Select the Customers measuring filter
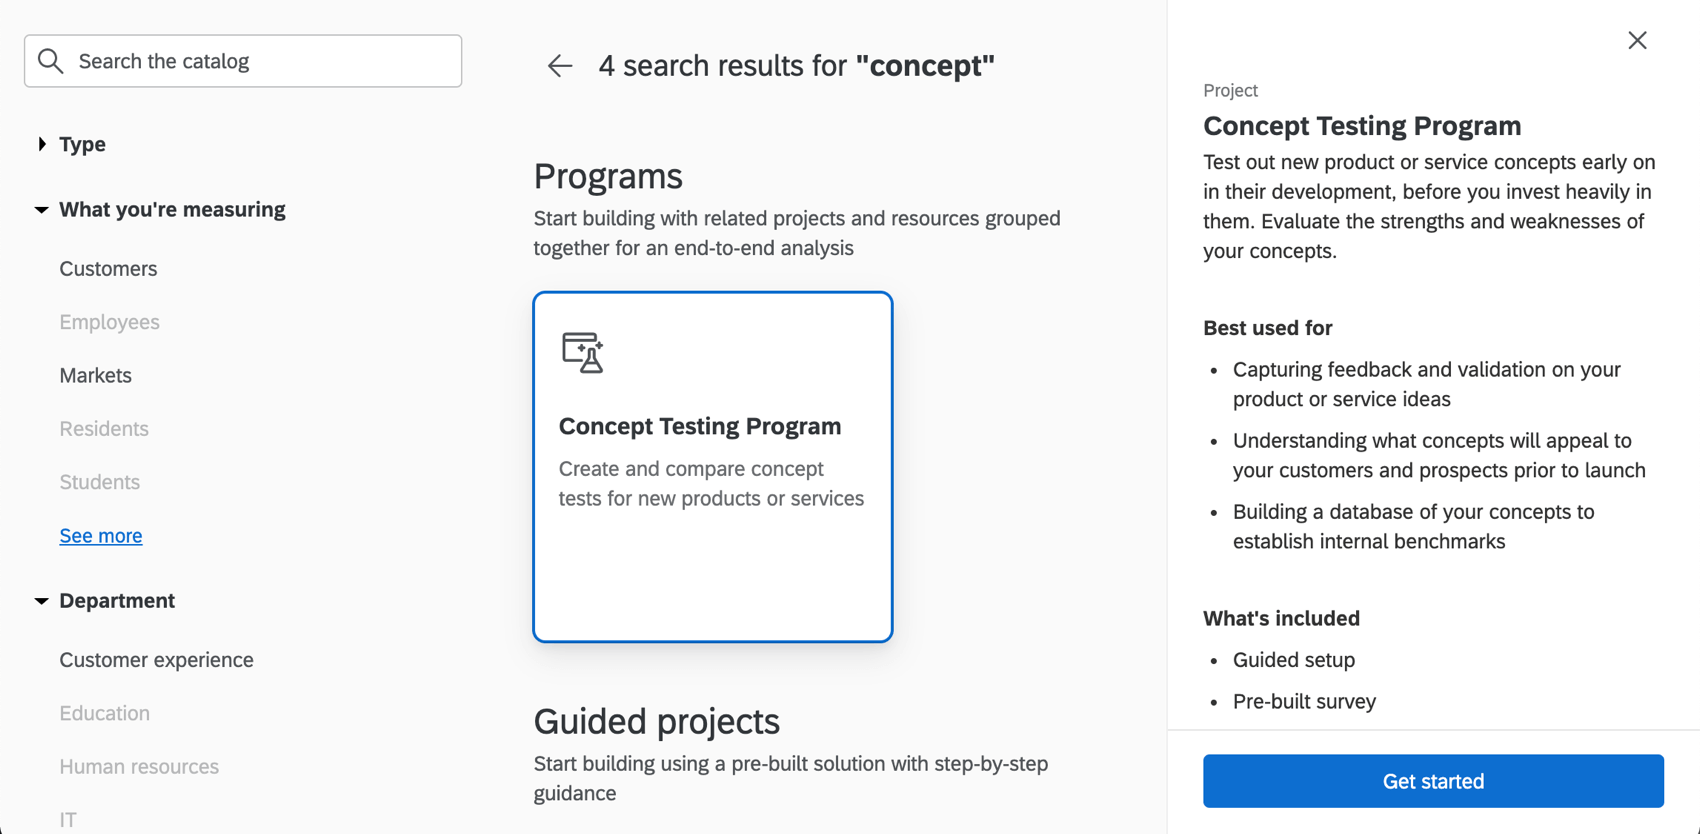 pyautogui.click(x=108, y=268)
